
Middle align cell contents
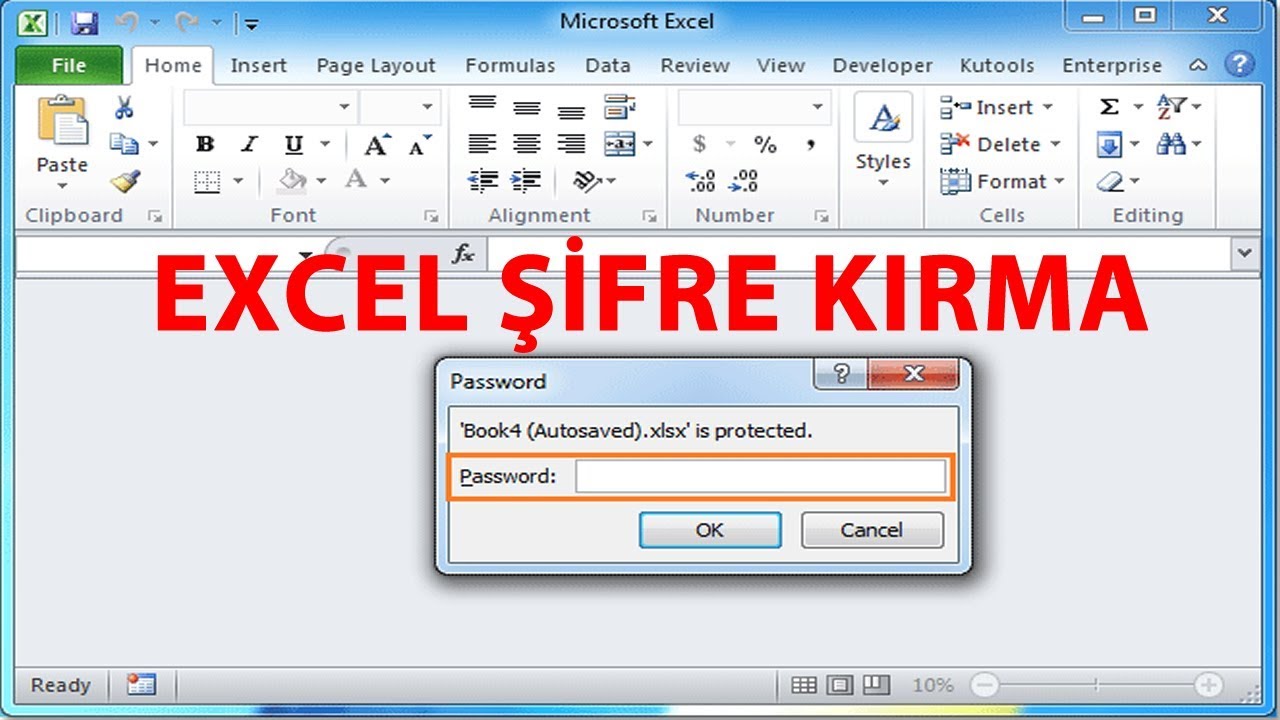tap(527, 107)
